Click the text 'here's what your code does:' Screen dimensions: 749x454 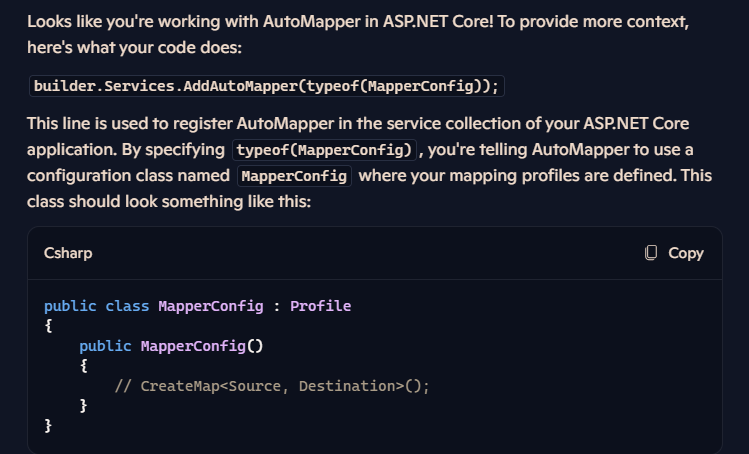pyautogui.click(x=135, y=47)
